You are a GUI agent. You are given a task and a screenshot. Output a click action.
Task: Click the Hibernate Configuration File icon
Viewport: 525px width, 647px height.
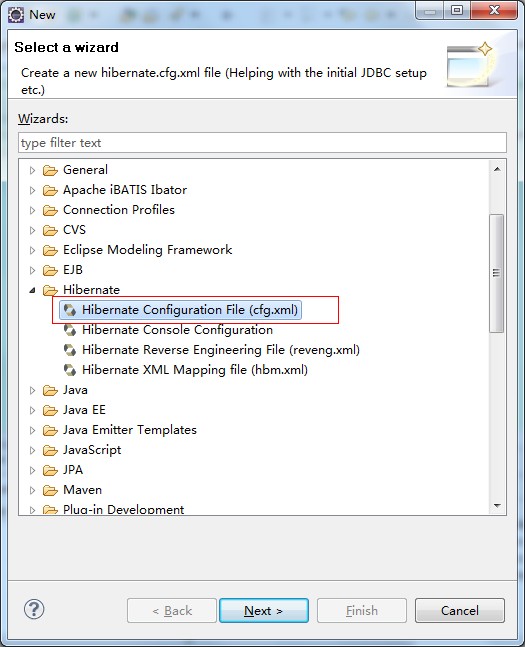[70, 310]
